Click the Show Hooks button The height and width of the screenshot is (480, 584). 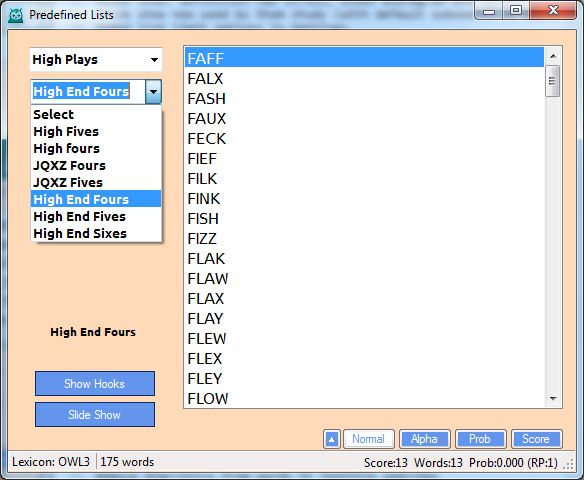[x=95, y=384]
